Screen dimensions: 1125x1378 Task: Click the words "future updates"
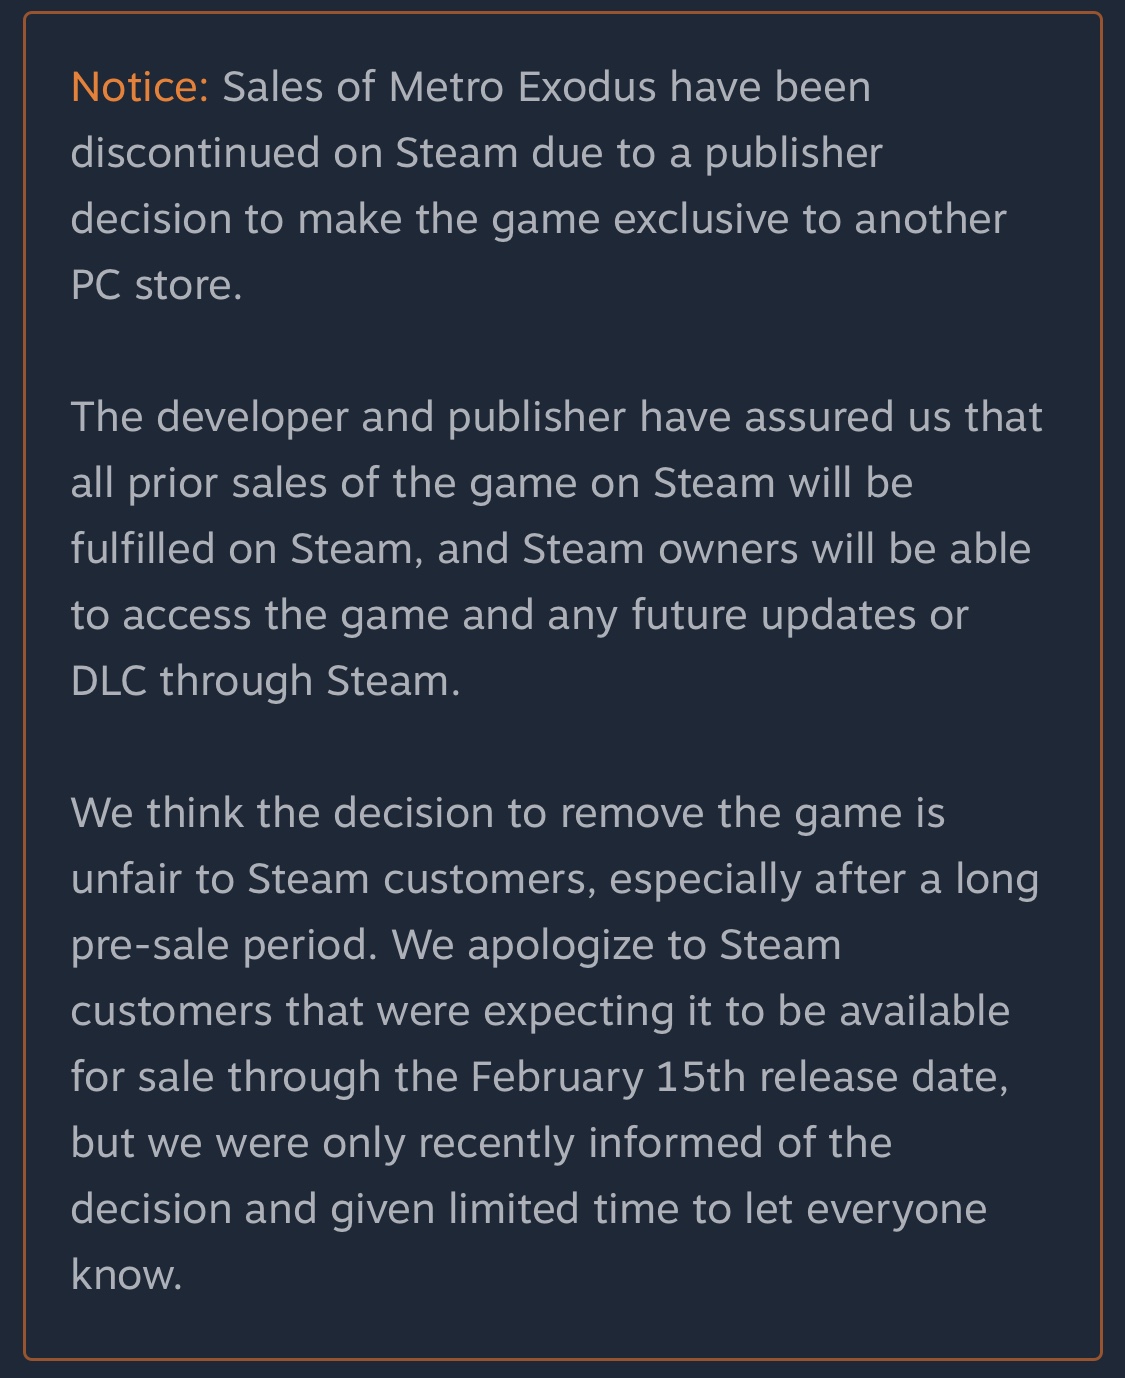(x=774, y=616)
